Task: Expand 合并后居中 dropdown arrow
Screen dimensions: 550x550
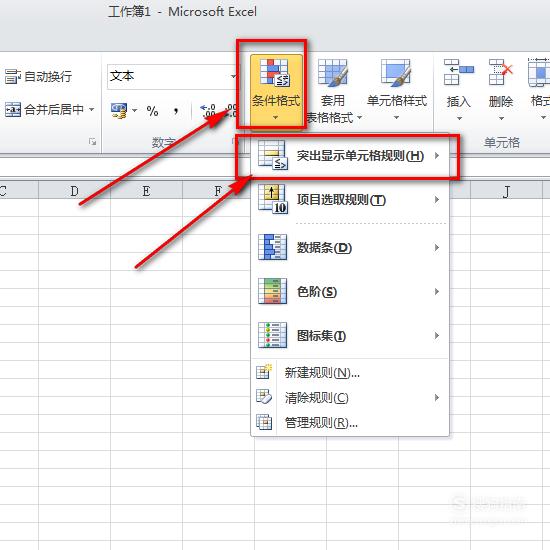Action: [92, 109]
